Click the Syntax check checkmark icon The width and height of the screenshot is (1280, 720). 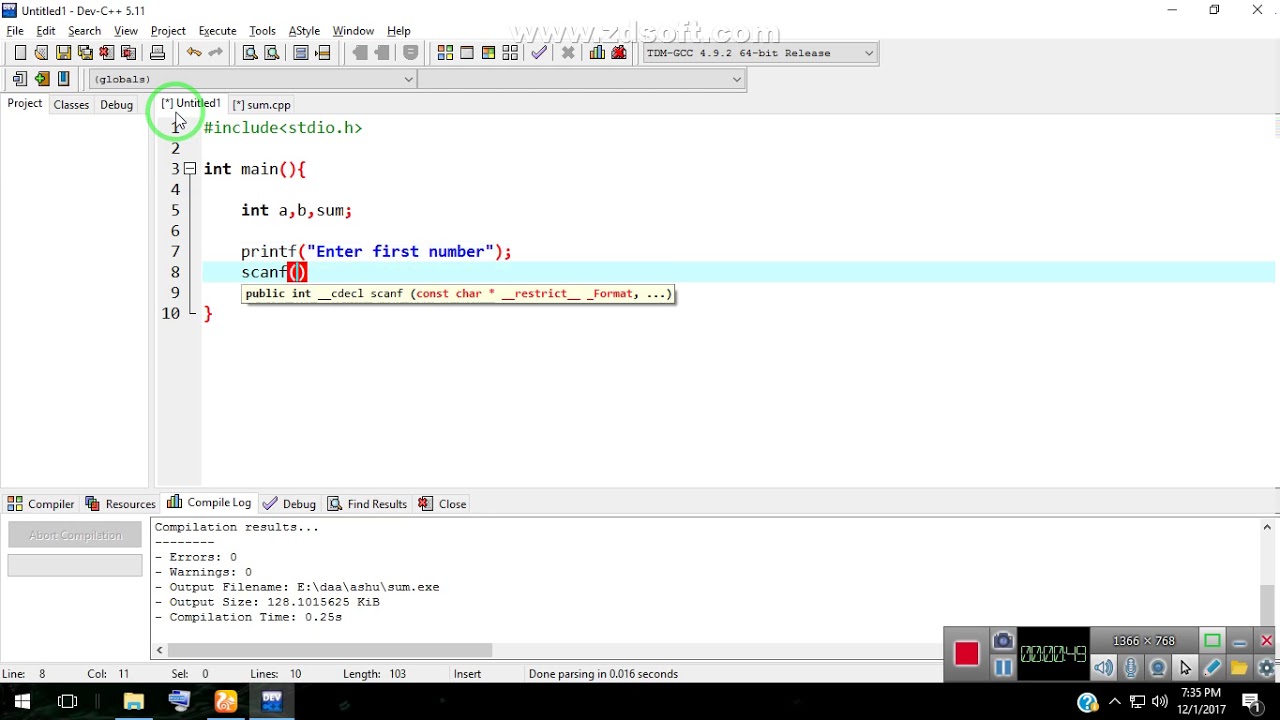pyautogui.click(x=539, y=53)
